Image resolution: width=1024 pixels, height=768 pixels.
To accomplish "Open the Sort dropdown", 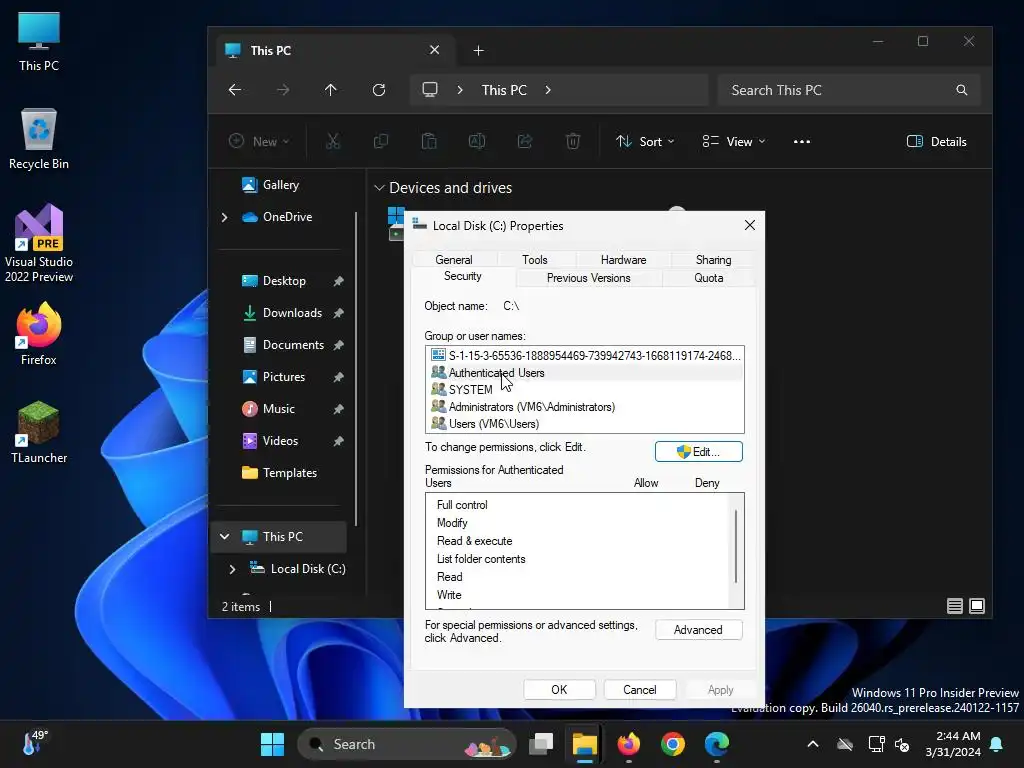I will [645, 142].
